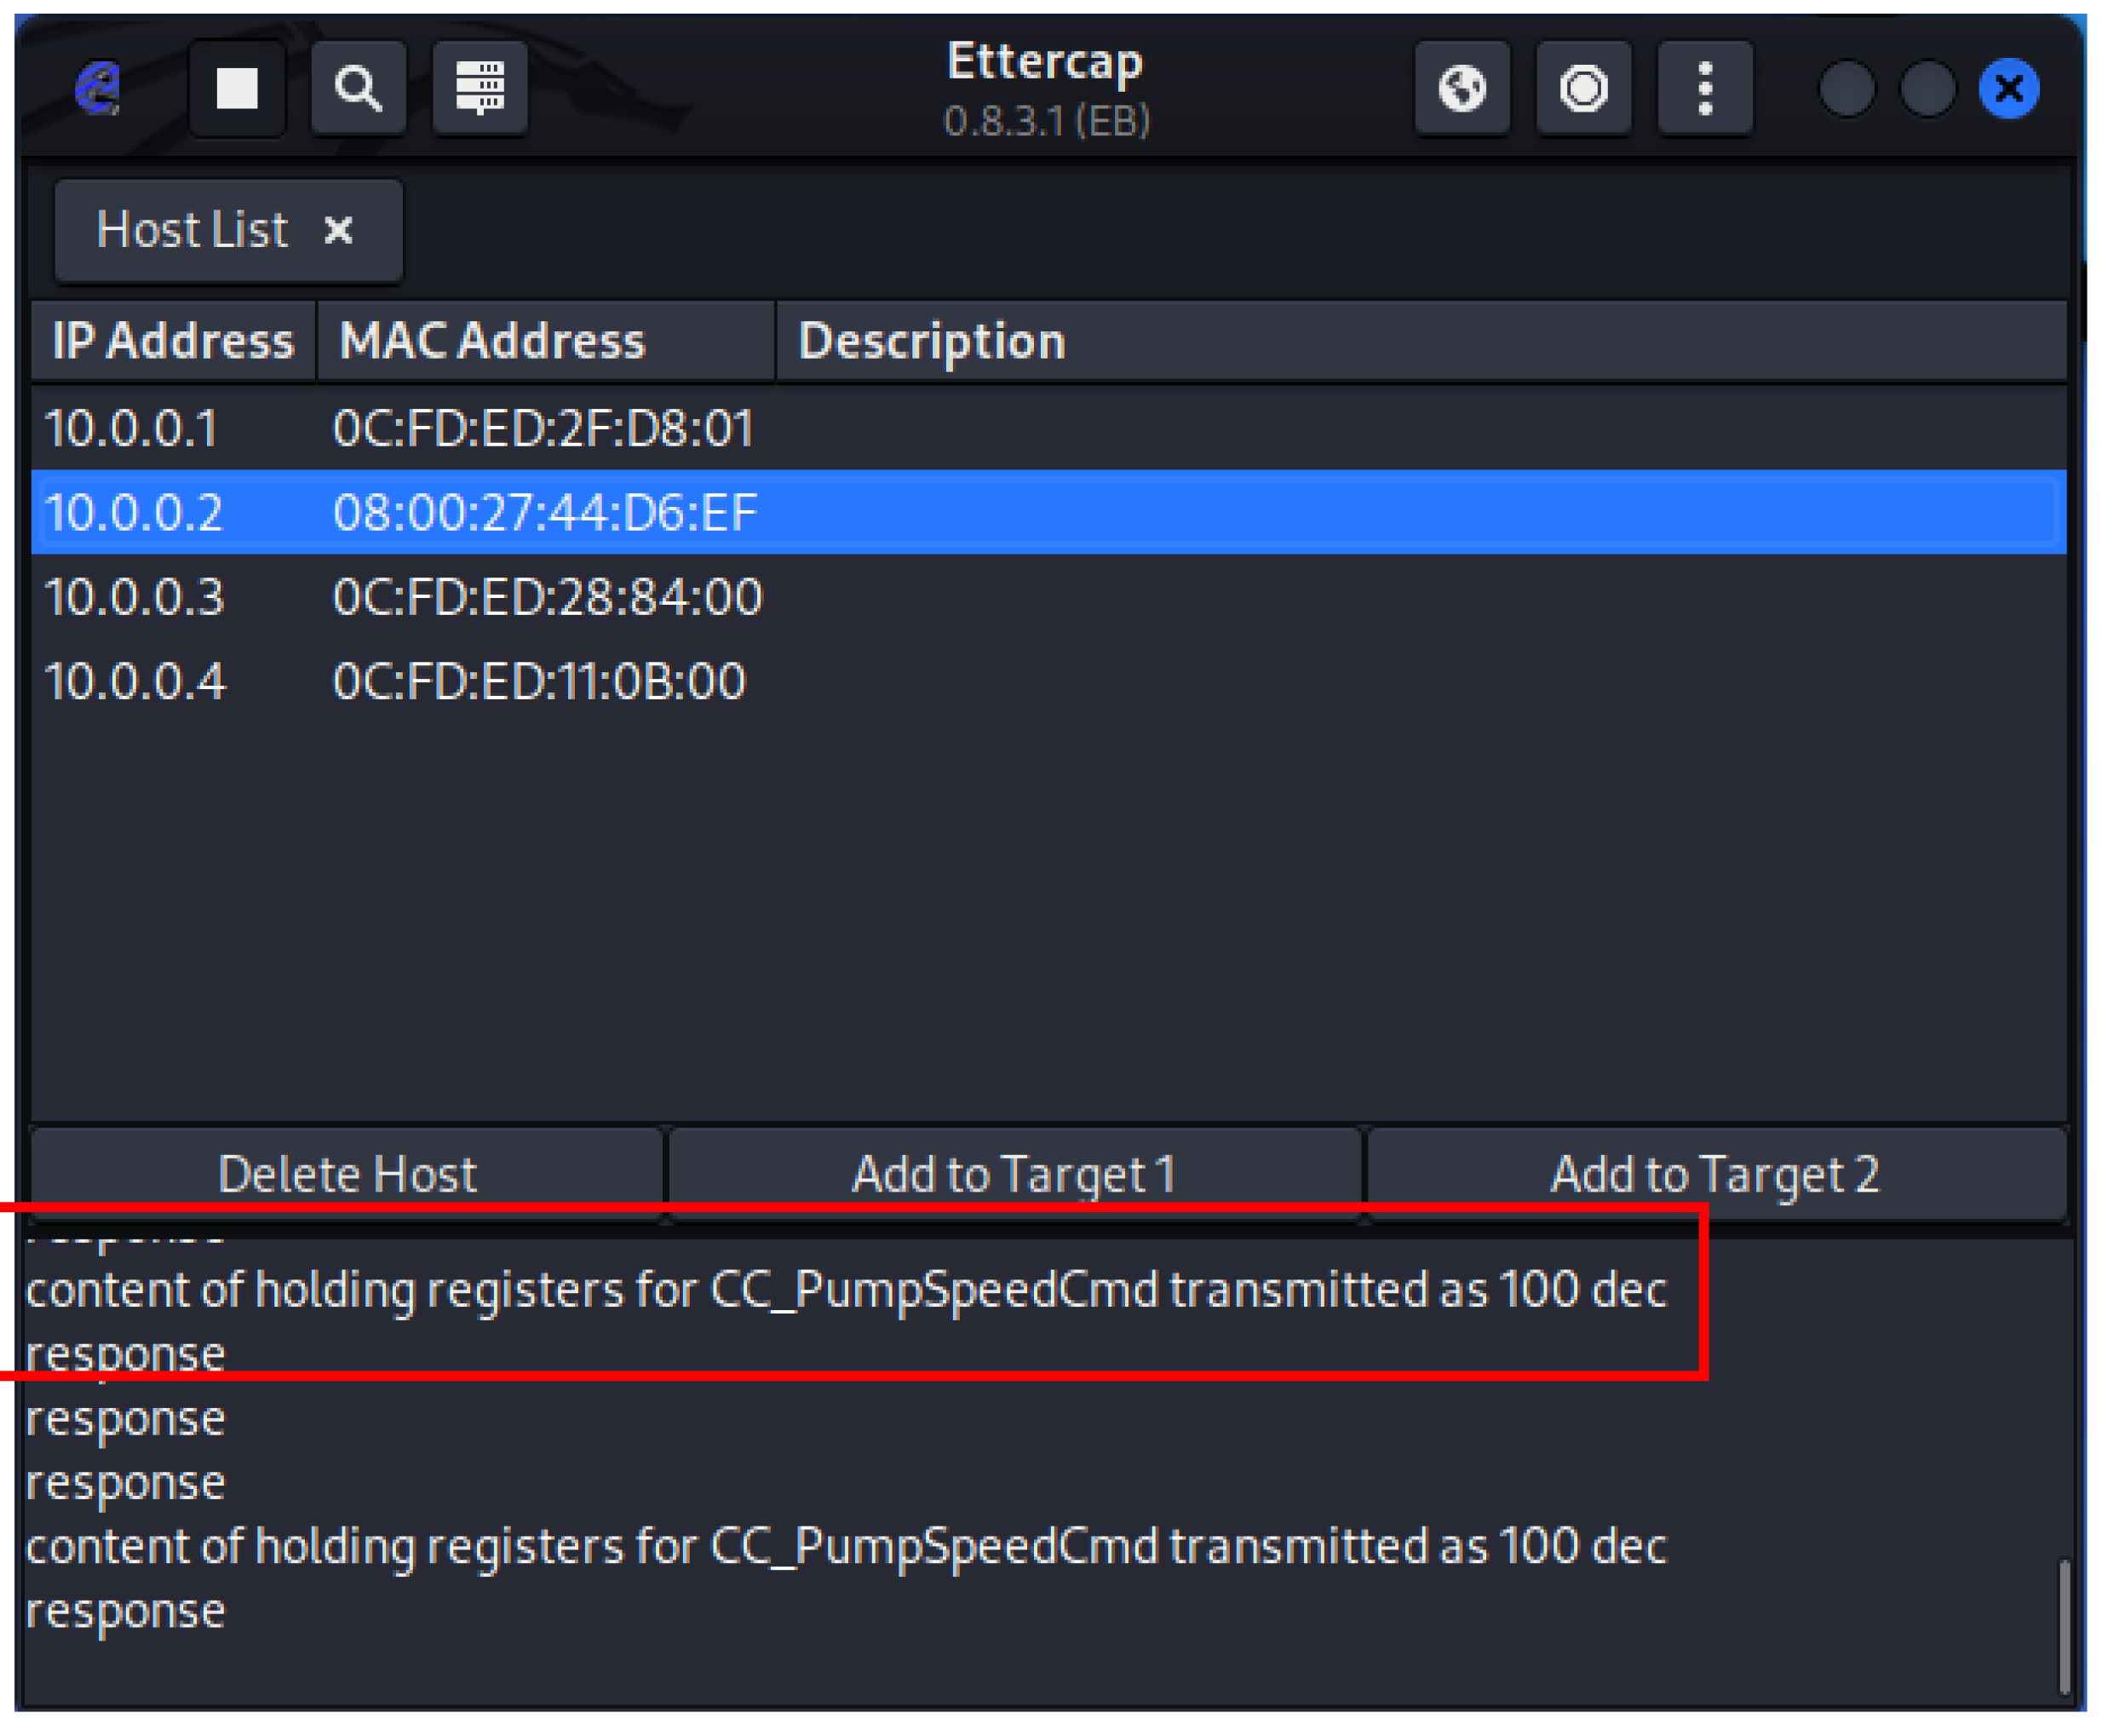Viewport: 2102px width, 1736px height.
Task: Switch to the Host List tab
Action: (192, 230)
